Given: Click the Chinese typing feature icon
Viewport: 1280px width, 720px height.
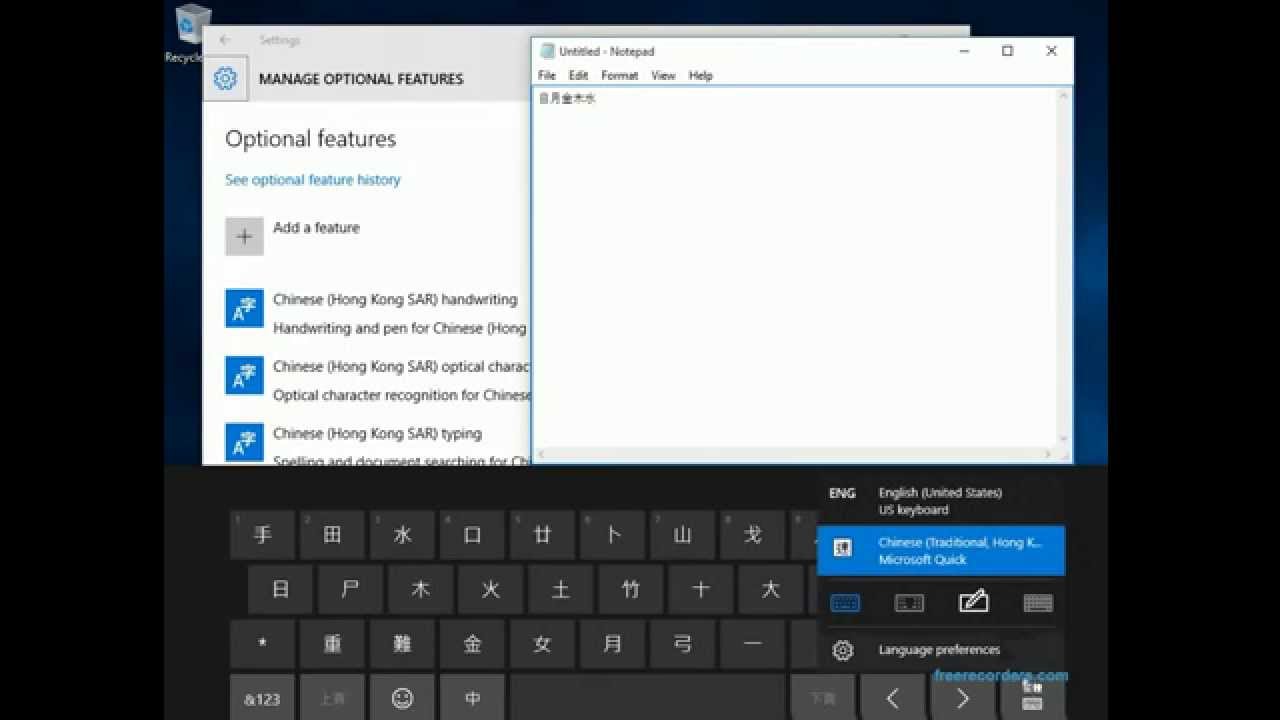Looking at the screenshot, I should tap(244, 443).
